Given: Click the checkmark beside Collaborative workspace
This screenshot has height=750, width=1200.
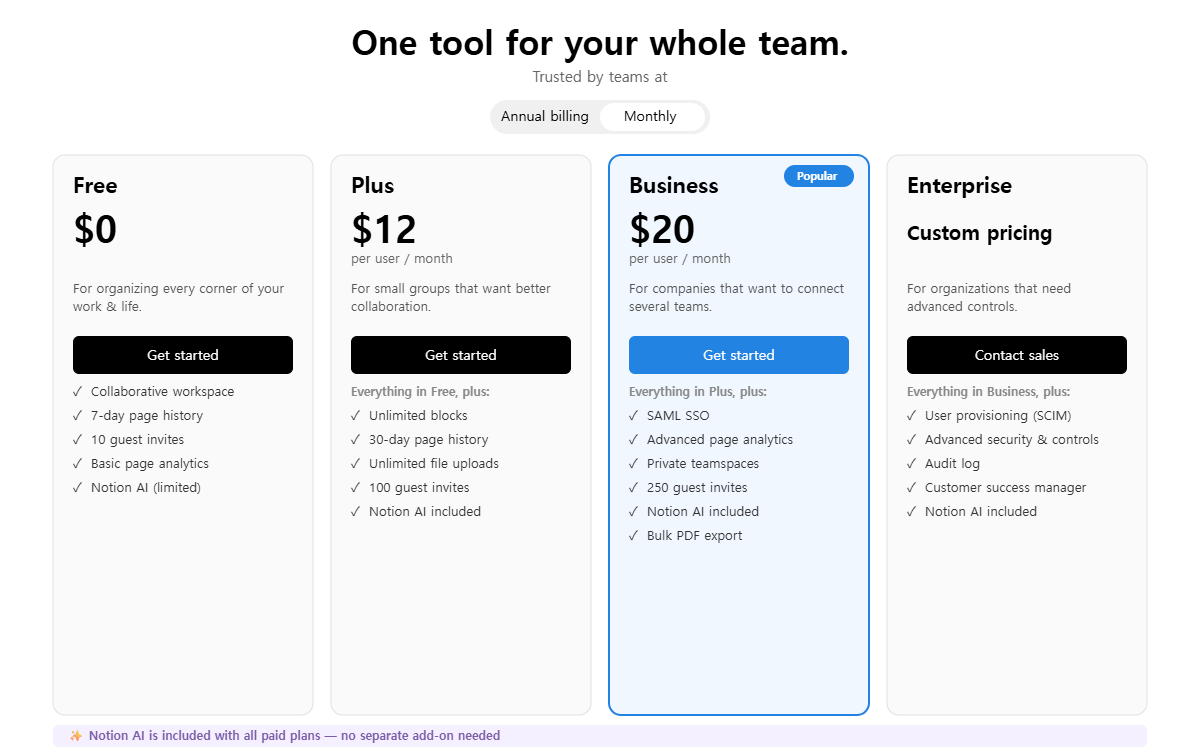Looking at the screenshot, I should (77, 391).
